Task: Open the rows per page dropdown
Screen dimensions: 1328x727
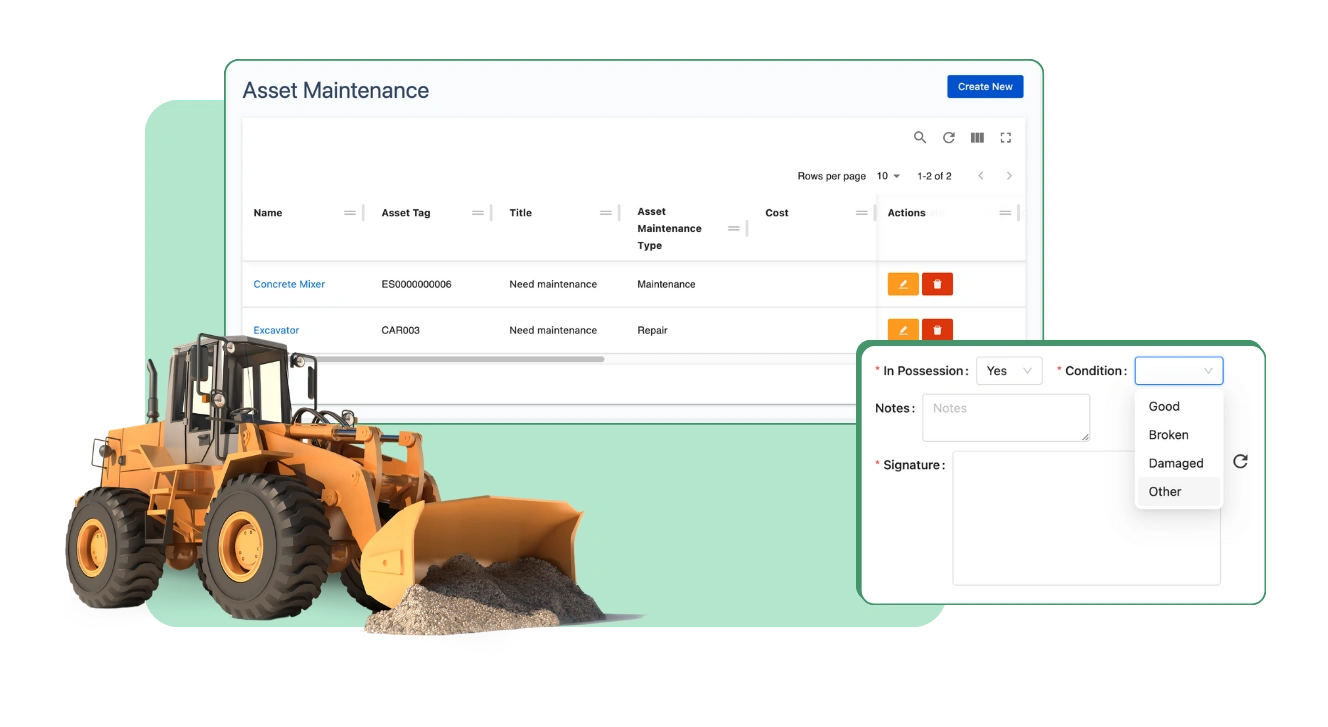Action: point(888,176)
